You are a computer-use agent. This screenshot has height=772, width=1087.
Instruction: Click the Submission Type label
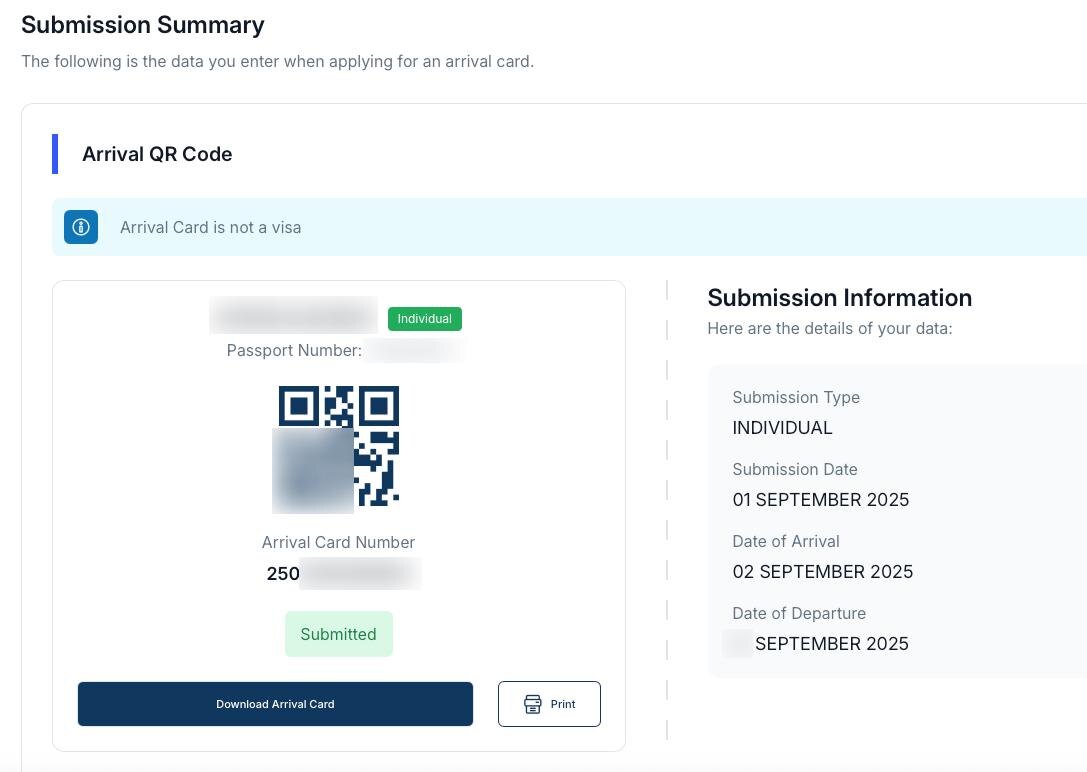[x=795, y=397]
